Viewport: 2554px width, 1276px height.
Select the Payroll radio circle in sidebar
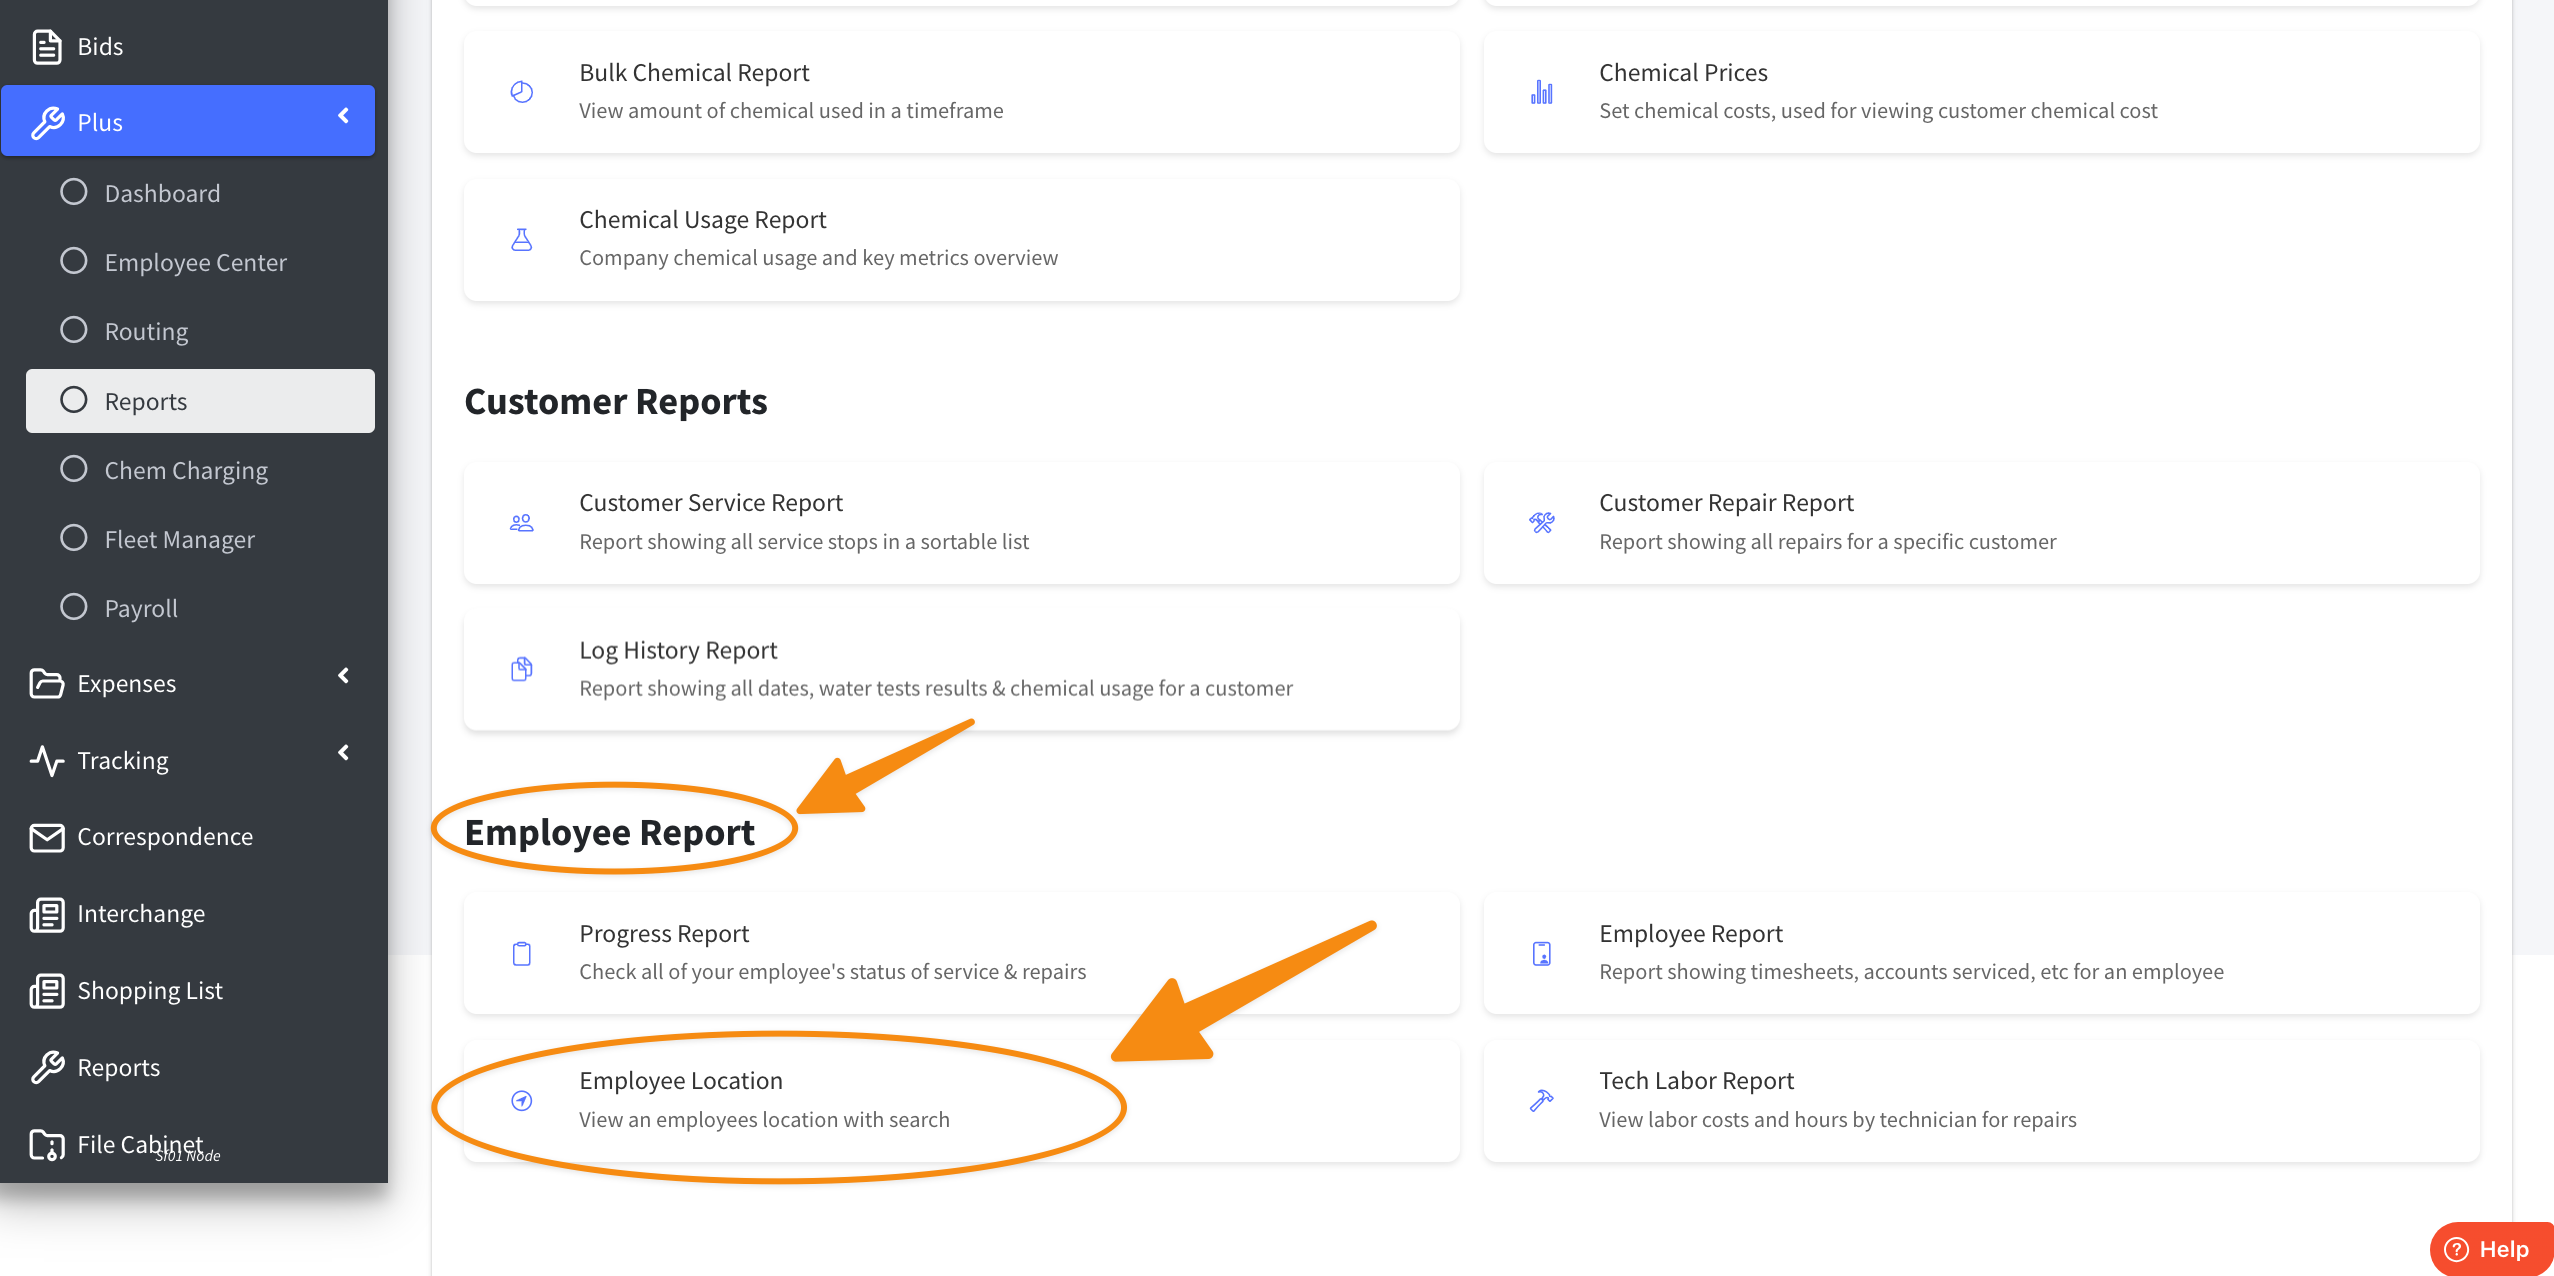pos(74,607)
